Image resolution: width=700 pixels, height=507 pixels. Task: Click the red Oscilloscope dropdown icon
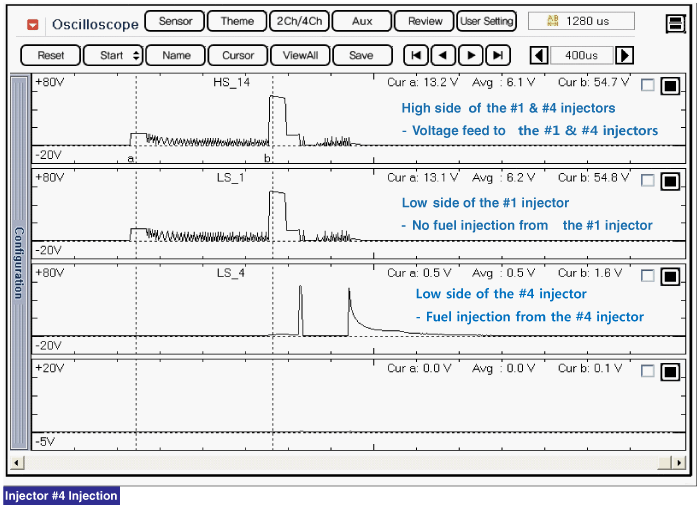pos(33,23)
